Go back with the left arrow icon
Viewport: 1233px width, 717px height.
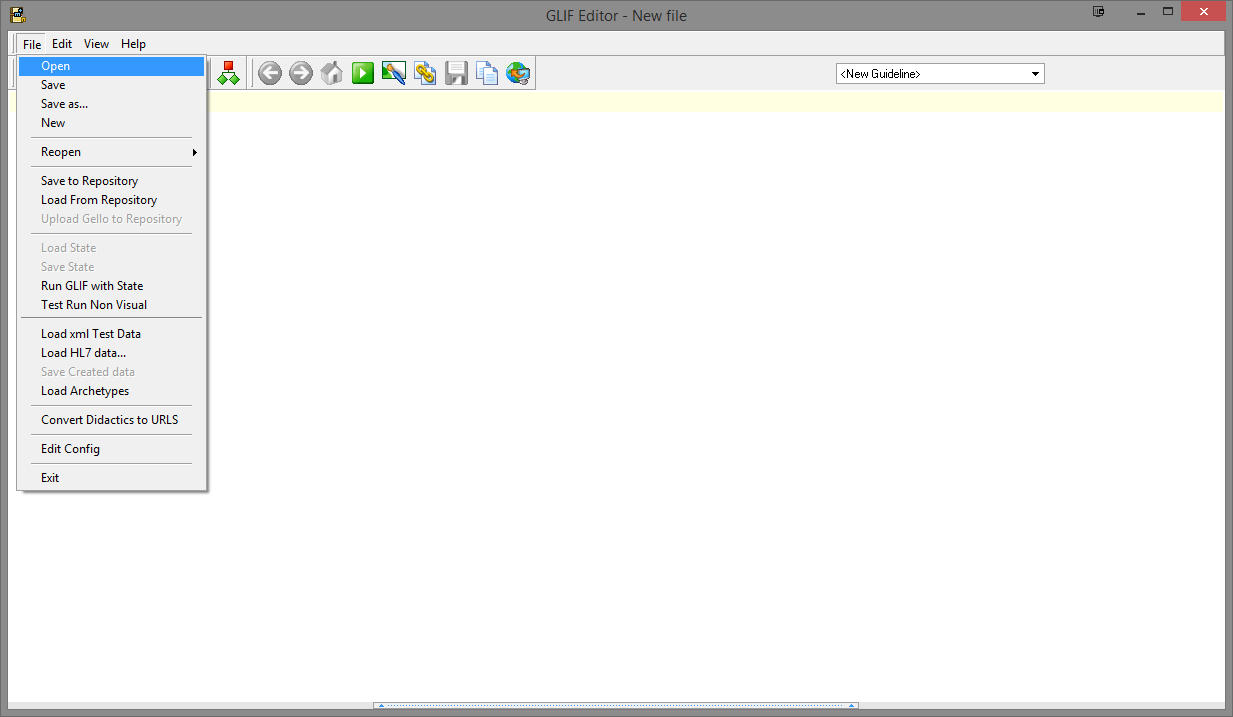[270, 73]
